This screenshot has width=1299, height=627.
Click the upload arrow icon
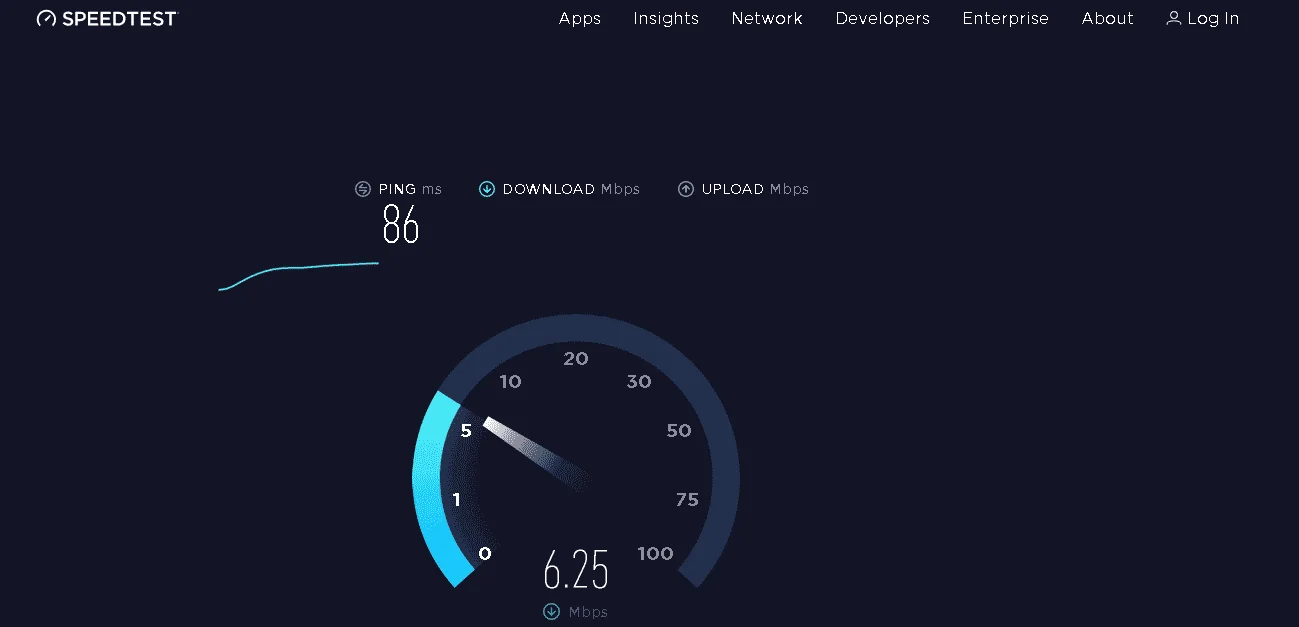(x=686, y=189)
